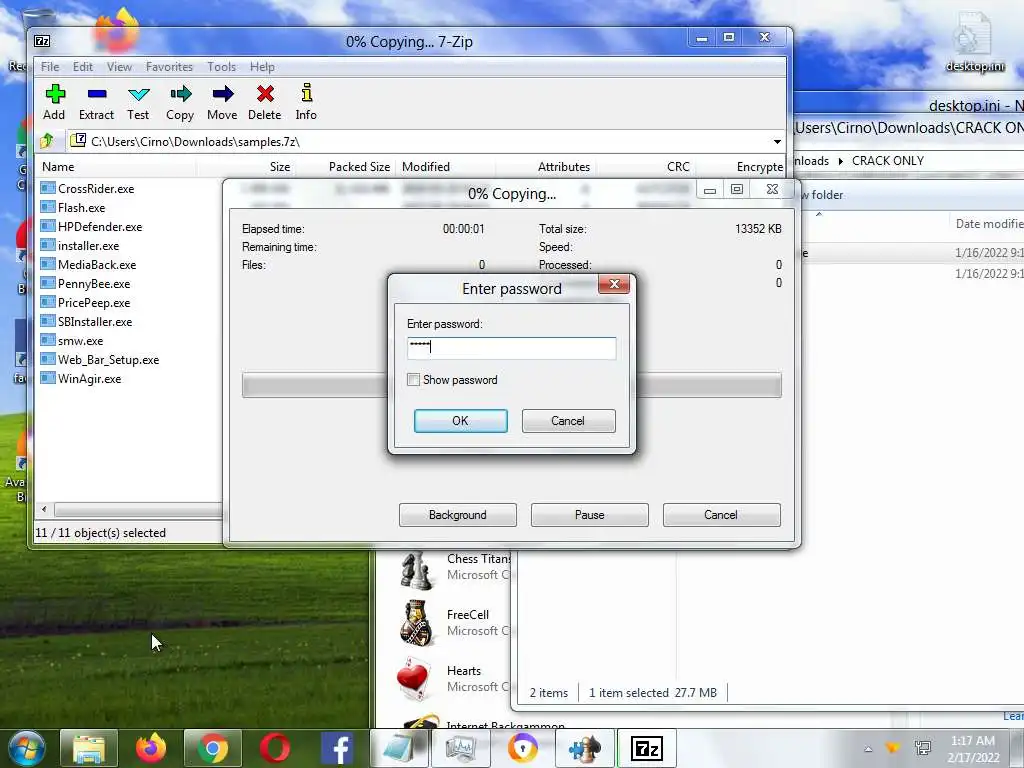The image size is (1024, 768).
Task: Open the Chess Titans game icon
Action: [x=416, y=570]
